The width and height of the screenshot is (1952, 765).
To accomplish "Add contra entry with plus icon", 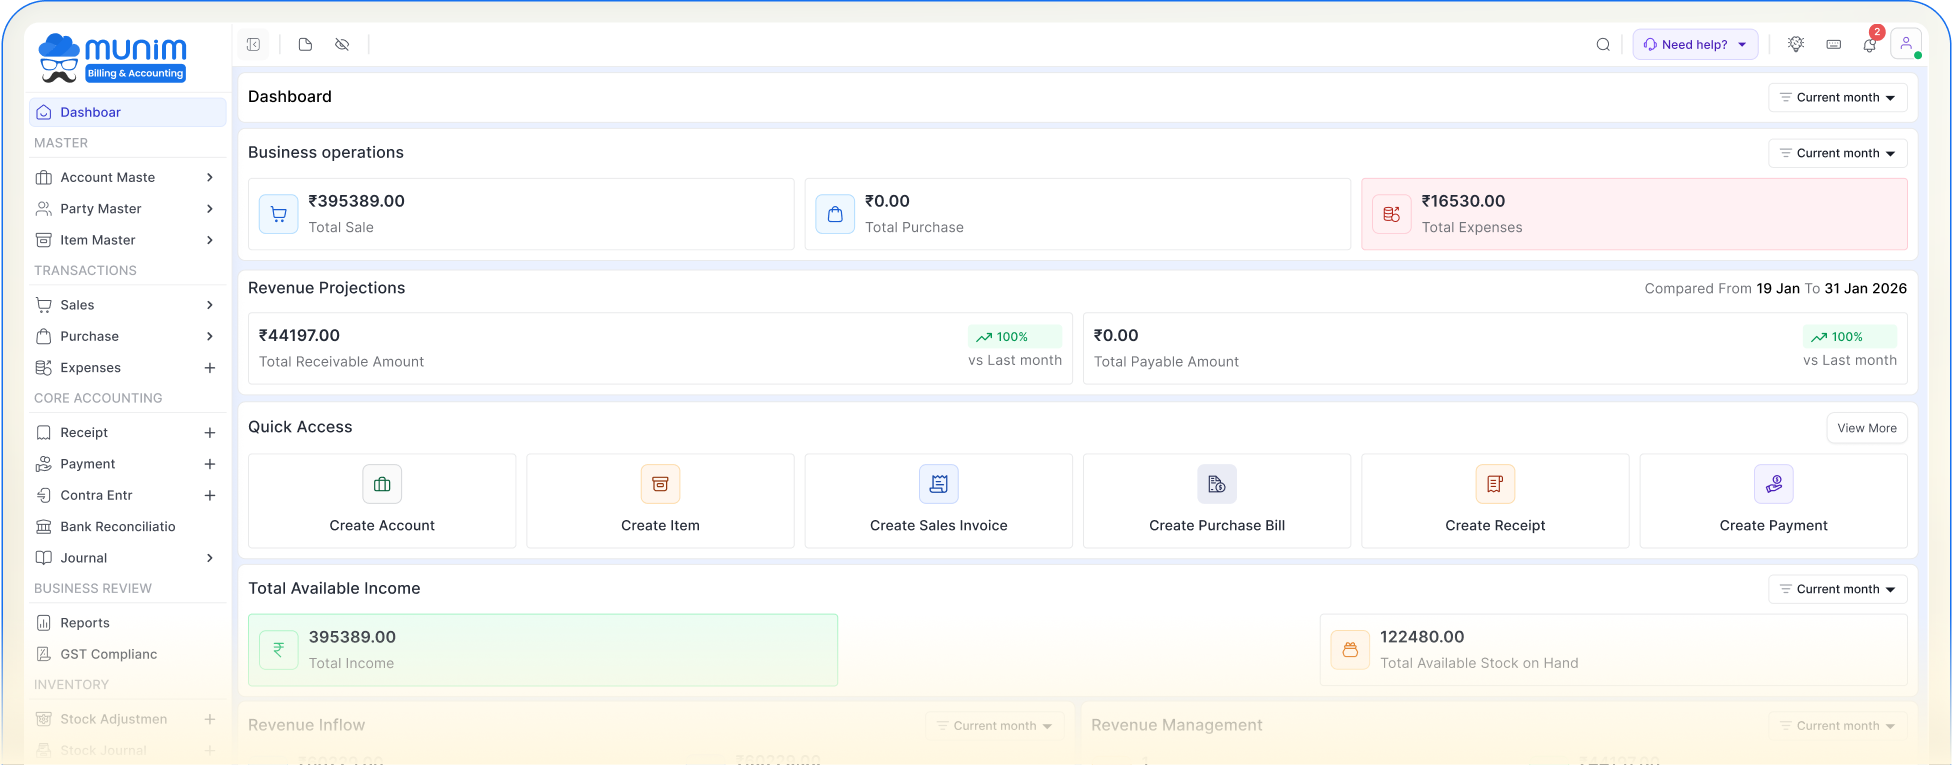I will pos(210,496).
